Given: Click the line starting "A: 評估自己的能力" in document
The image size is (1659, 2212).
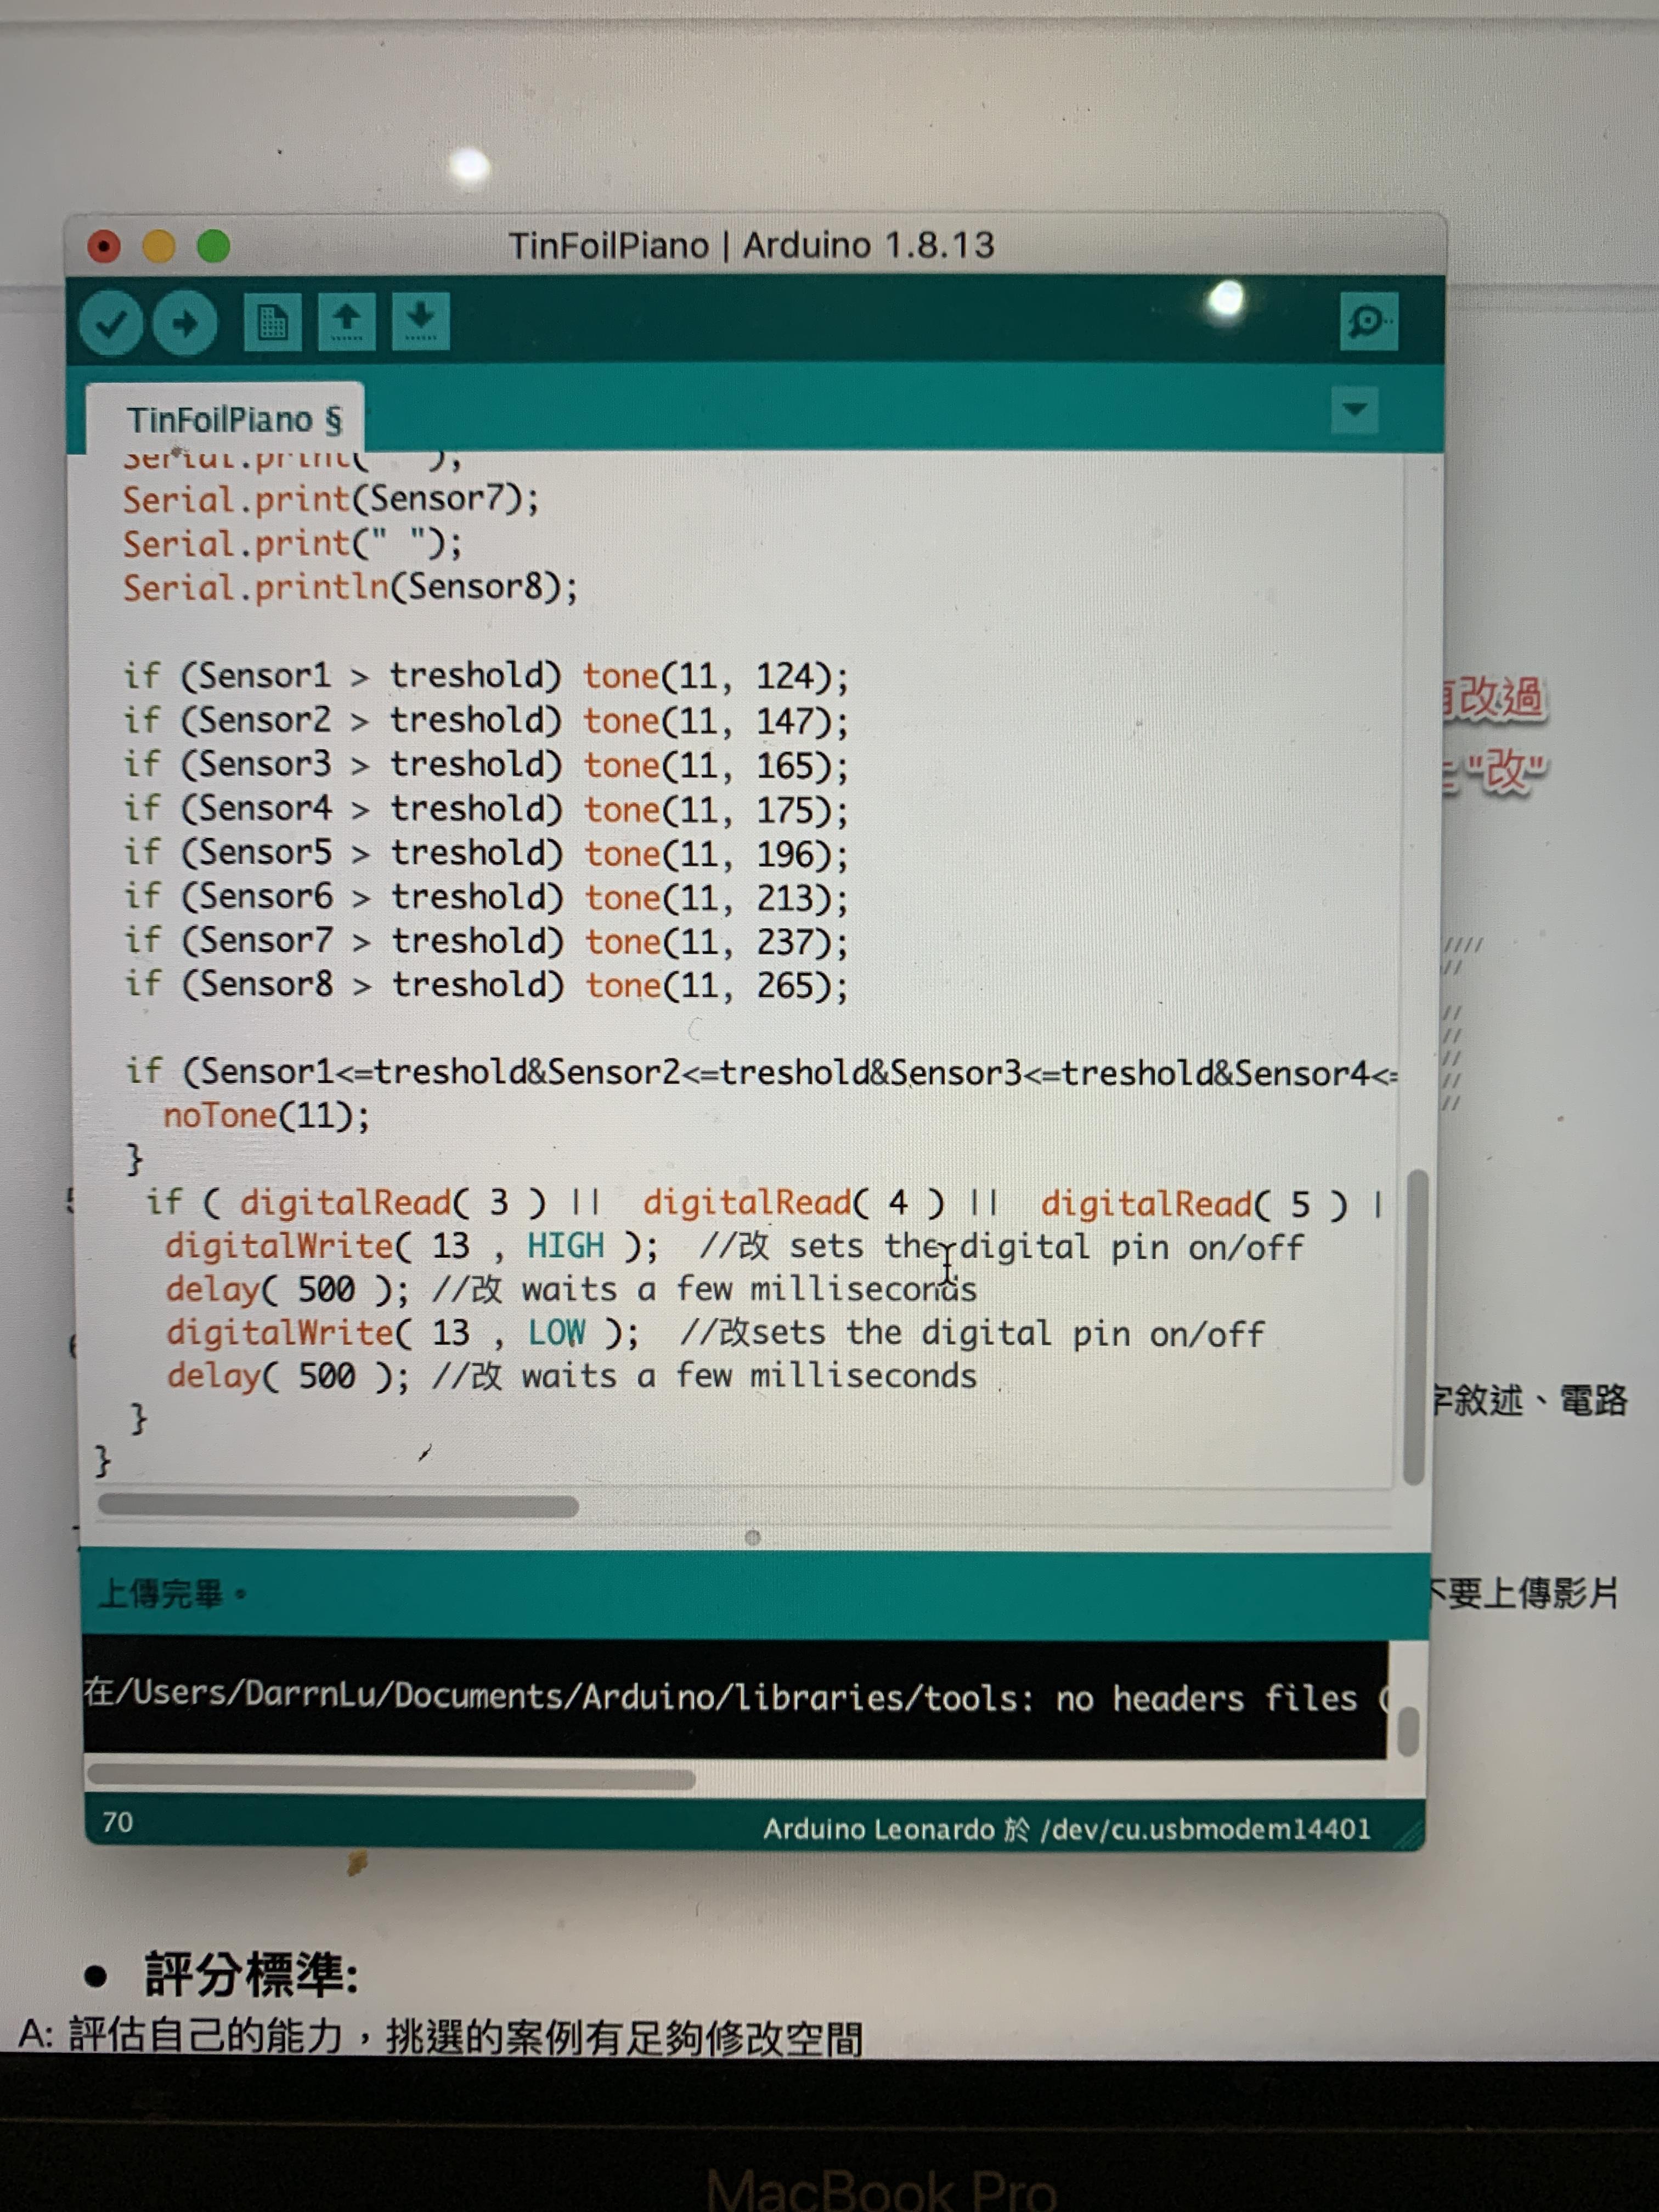Looking at the screenshot, I should click(x=441, y=2037).
